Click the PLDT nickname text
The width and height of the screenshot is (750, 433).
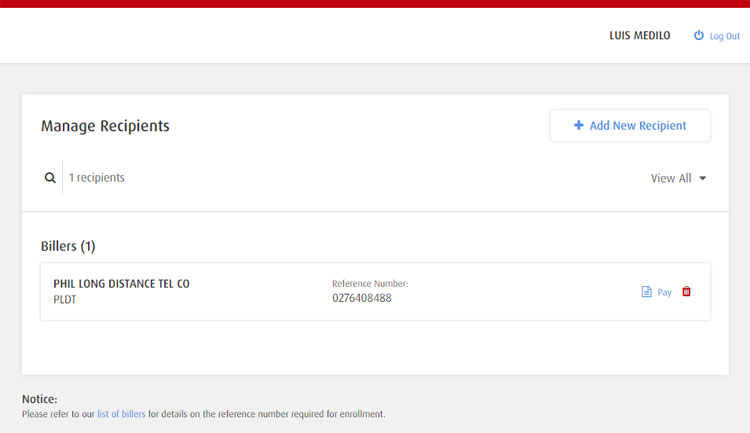65,300
